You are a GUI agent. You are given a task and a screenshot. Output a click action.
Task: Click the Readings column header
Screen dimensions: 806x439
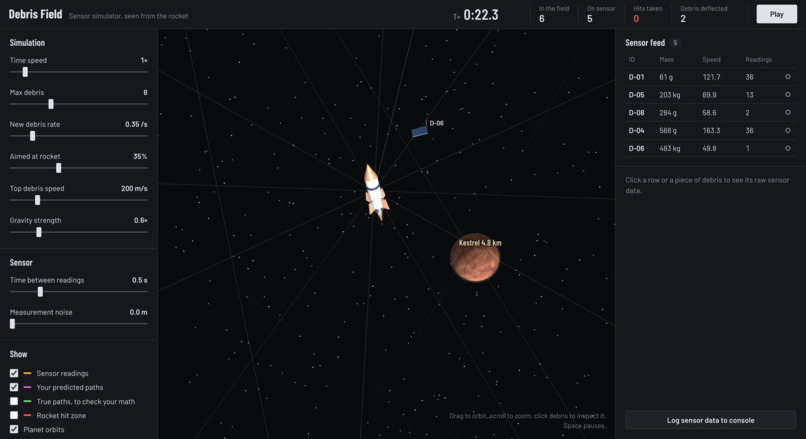click(x=758, y=60)
